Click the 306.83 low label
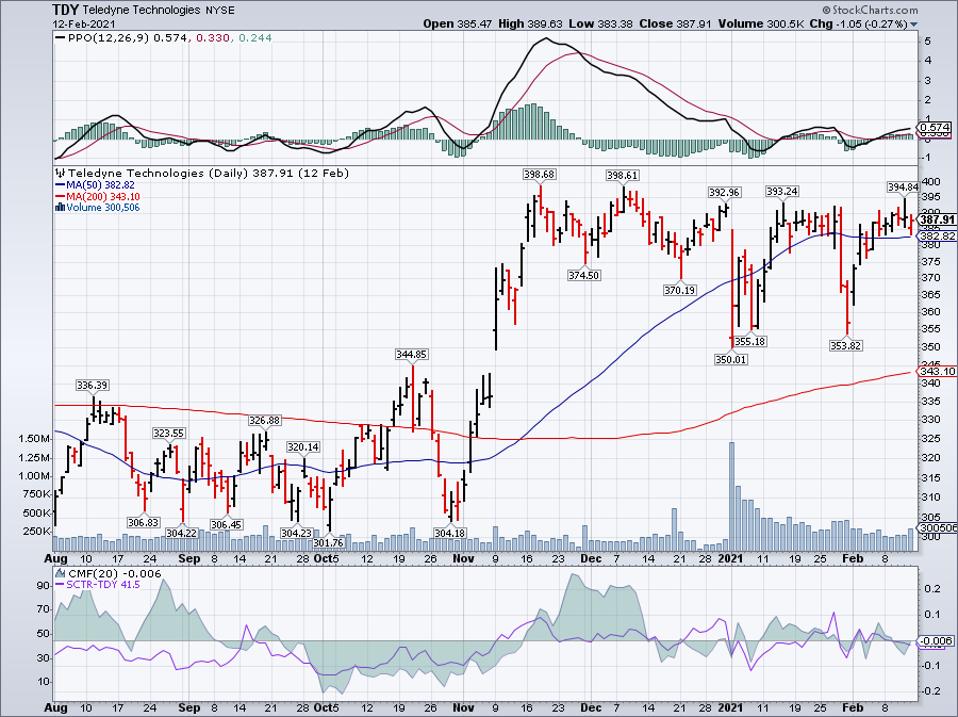The image size is (958, 717). (144, 522)
